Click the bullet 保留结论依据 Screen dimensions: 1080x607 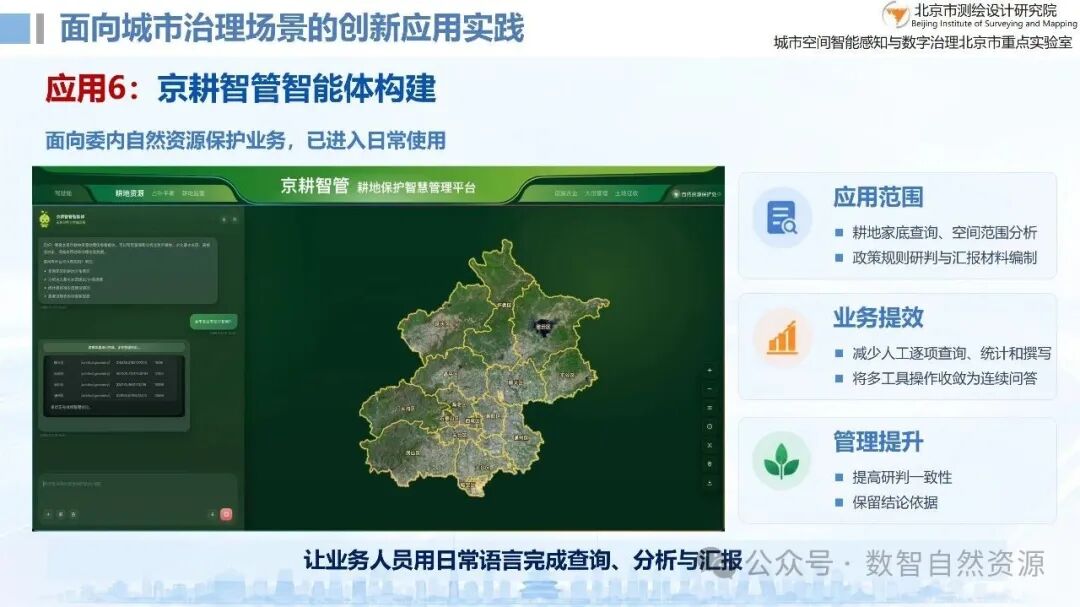[x=895, y=502]
